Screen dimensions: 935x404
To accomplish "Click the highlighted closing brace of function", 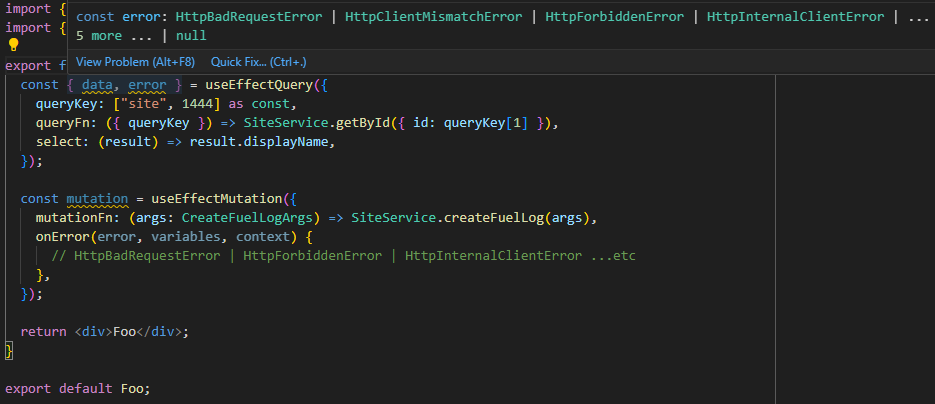I will coord(8,351).
